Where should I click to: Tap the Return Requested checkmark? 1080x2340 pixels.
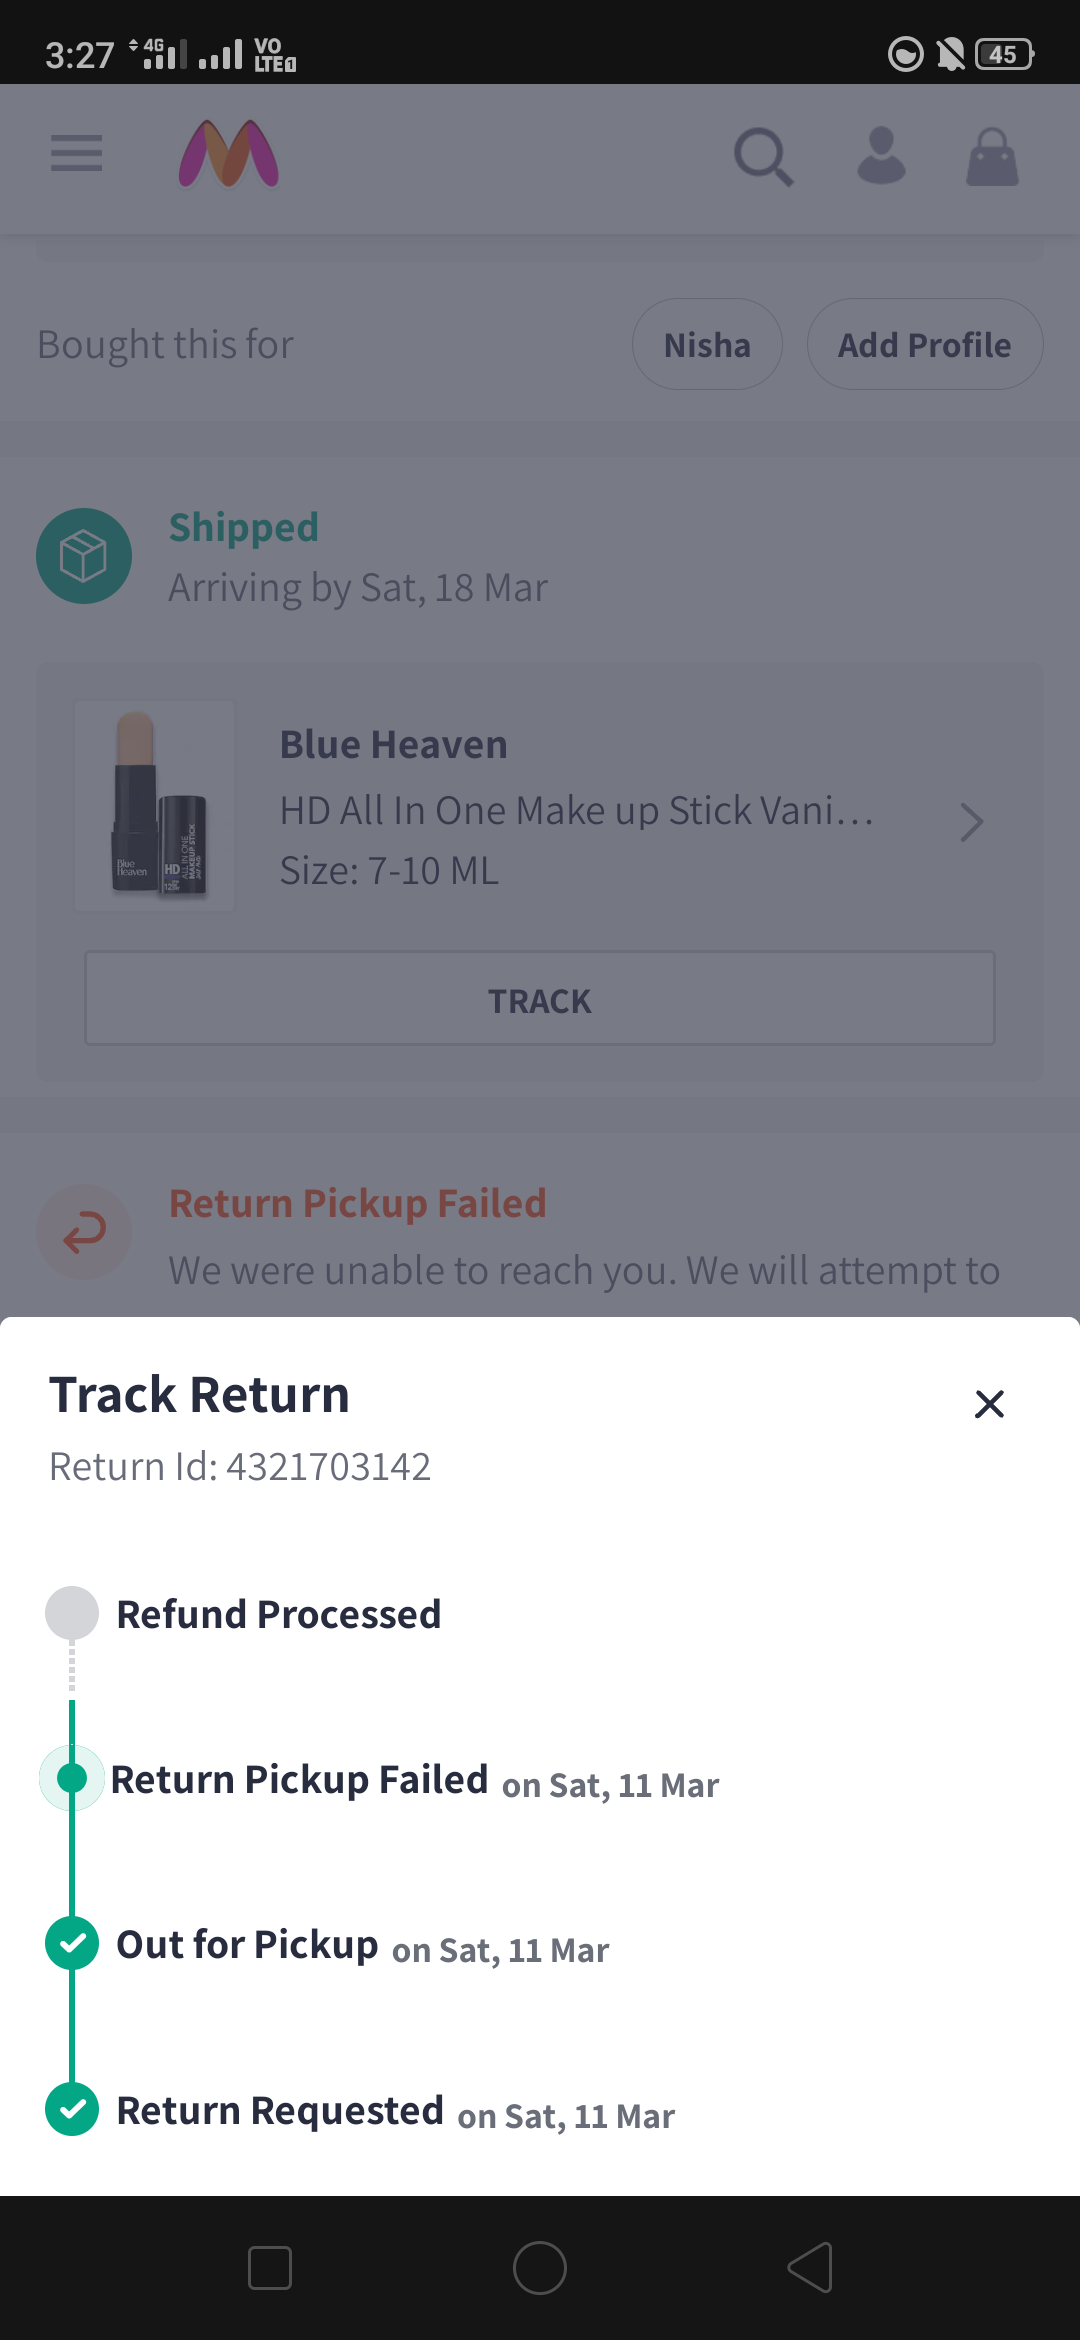tap(72, 2109)
